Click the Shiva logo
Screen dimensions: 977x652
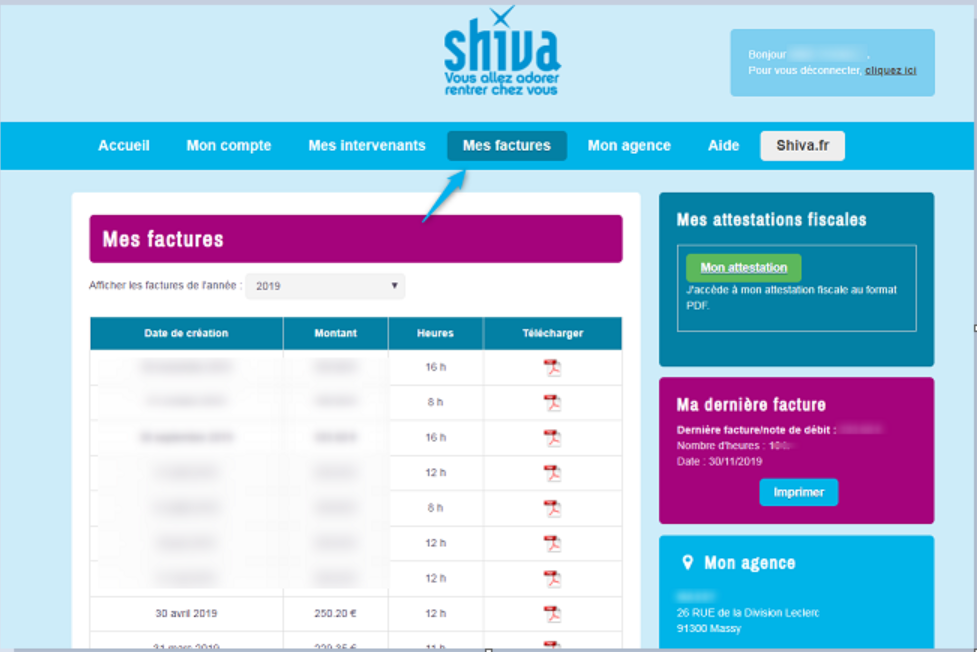pyautogui.click(x=502, y=51)
